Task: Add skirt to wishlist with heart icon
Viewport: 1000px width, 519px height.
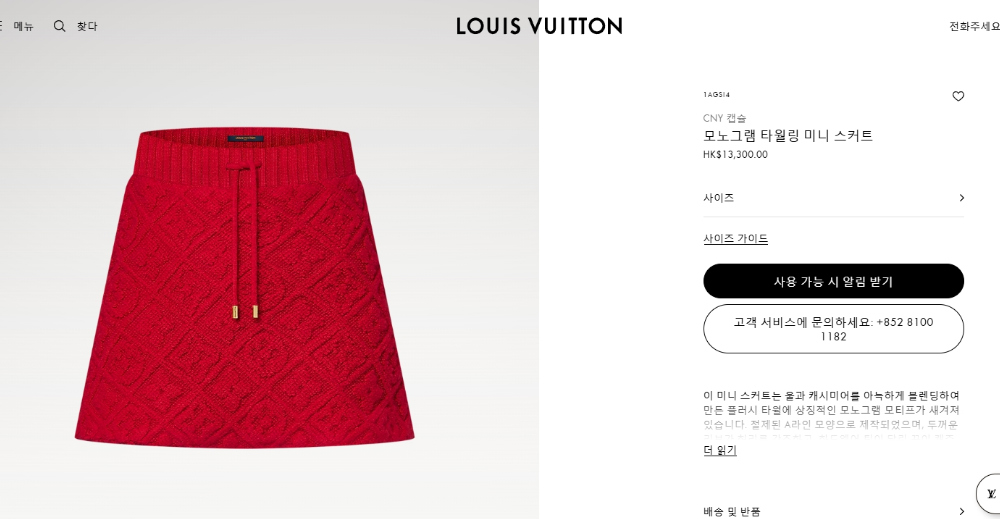Action: [x=958, y=96]
